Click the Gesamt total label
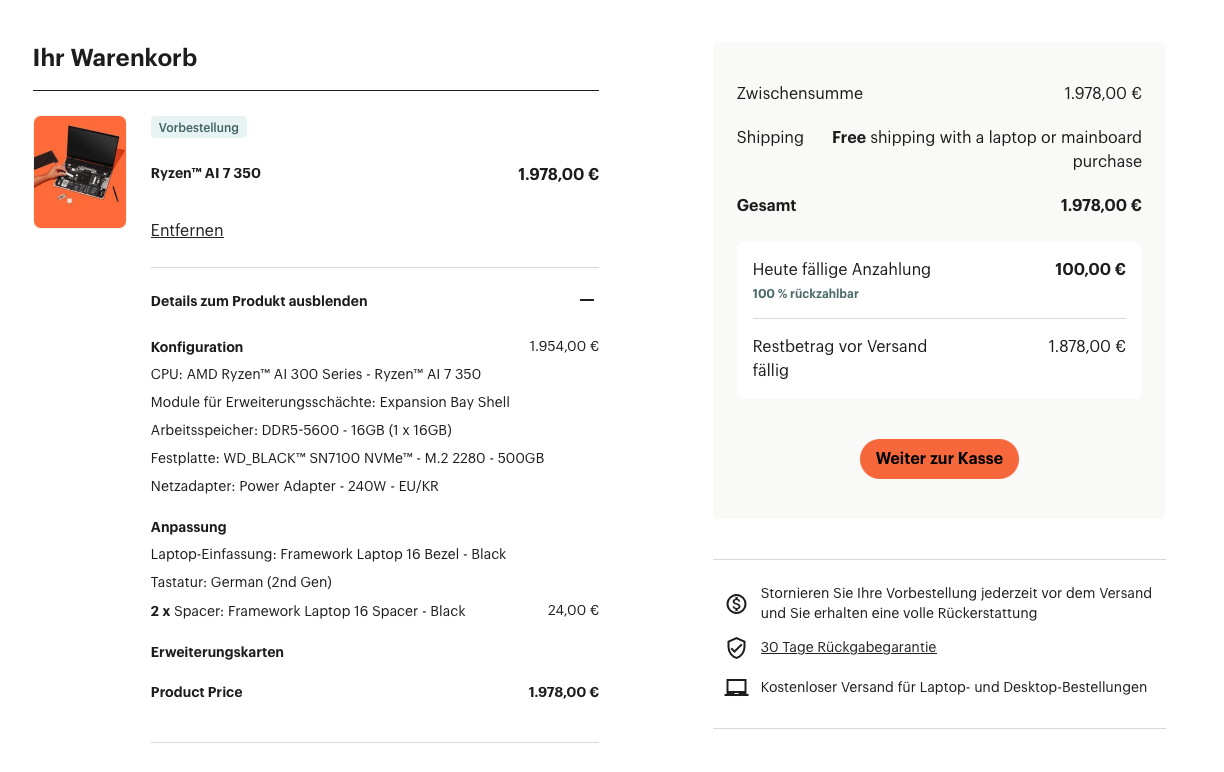The width and height of the screenshot is (1224, 772). click(x=766, y=205)
